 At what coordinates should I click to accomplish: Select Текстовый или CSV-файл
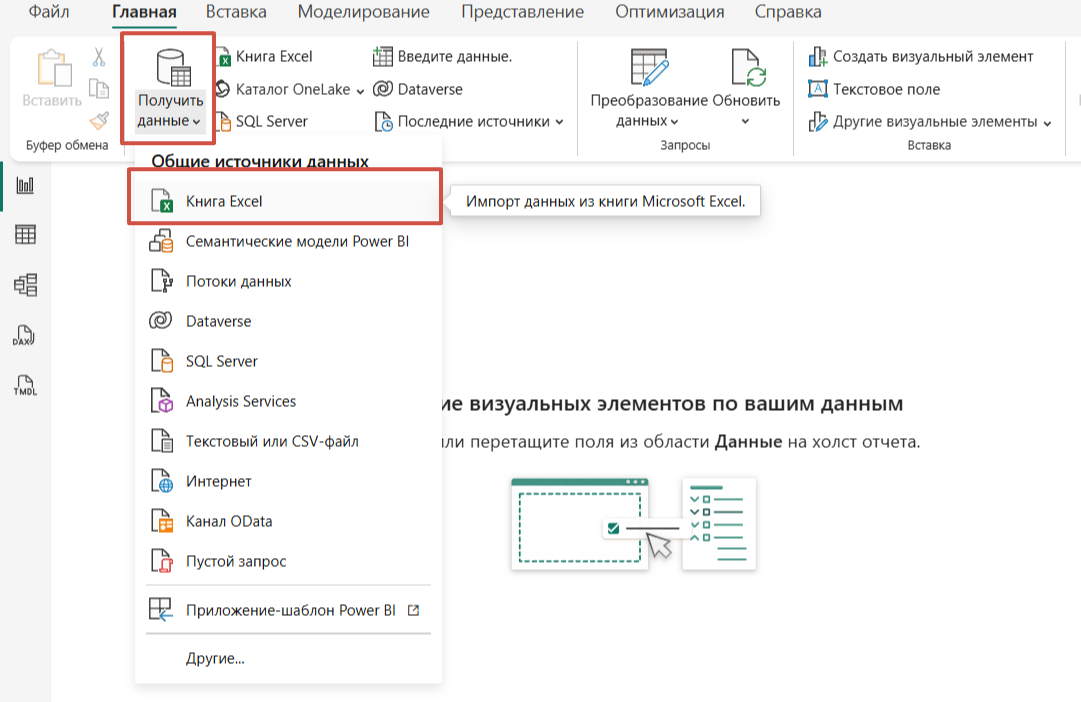click(x=288, y=441)
